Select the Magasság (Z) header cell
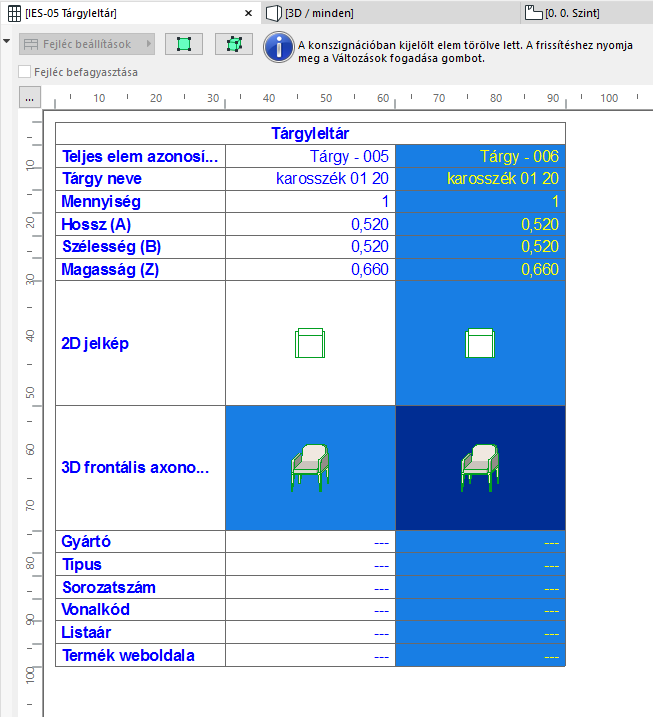 tap(140, 270)
